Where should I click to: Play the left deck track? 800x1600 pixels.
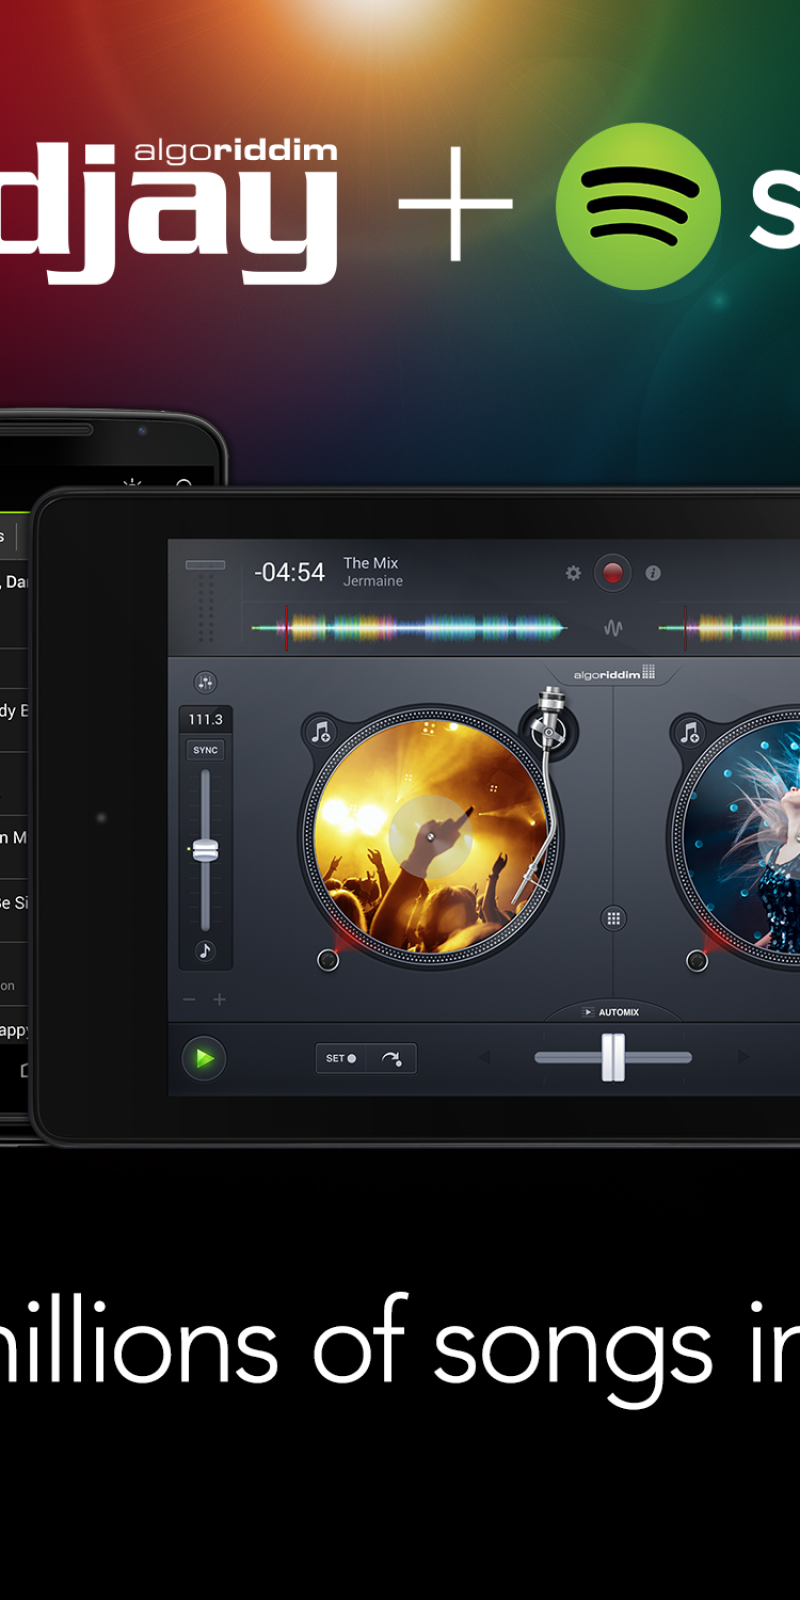click(x=204, y=1058)
